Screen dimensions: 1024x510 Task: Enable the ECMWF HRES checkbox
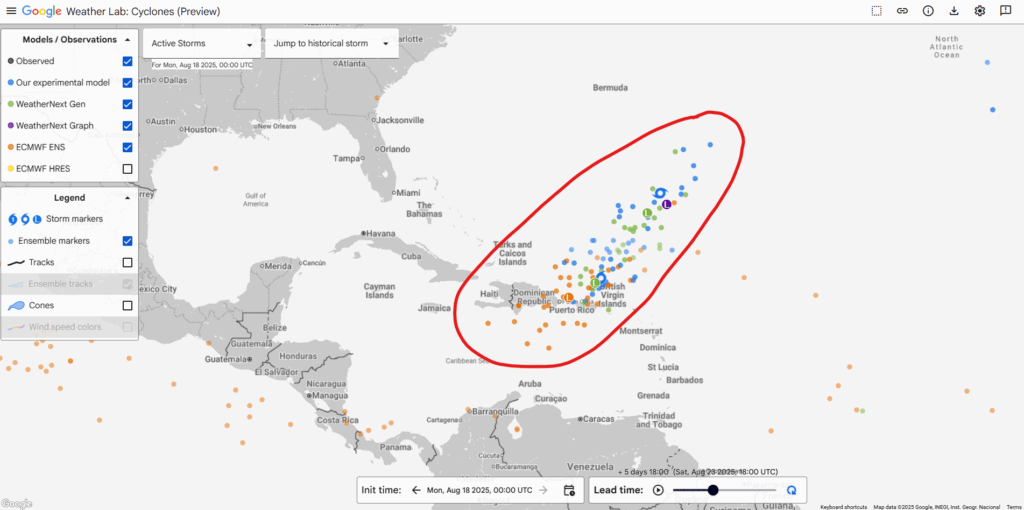[127, 168]
